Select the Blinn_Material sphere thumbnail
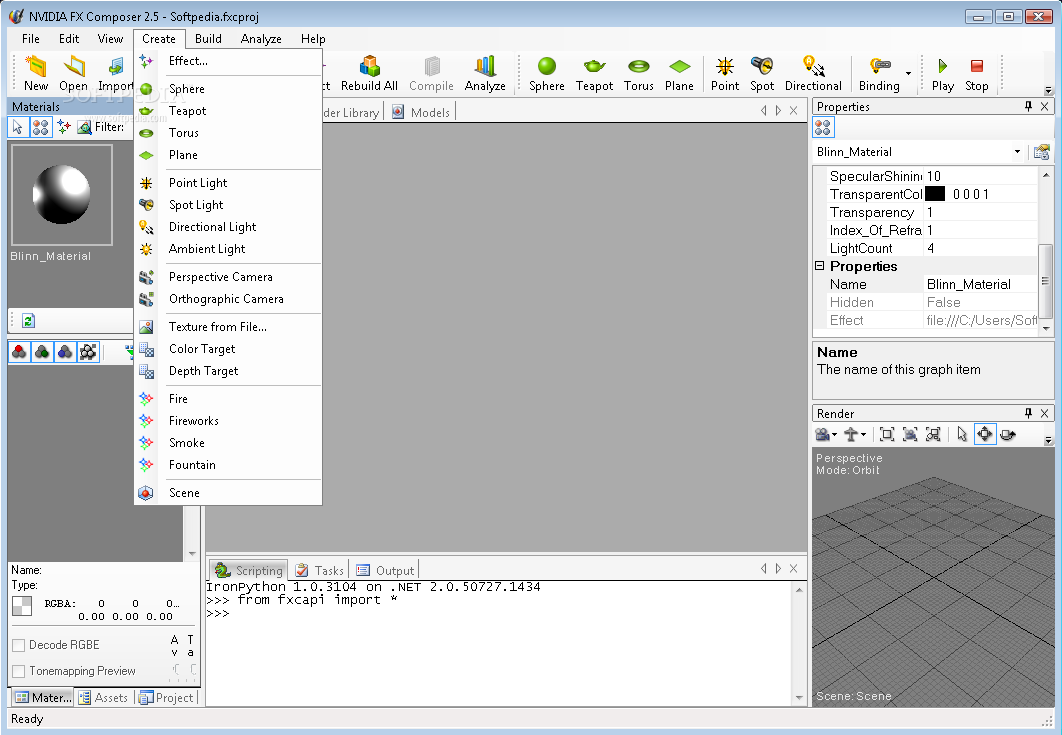This screenshot has width=1062, height=735. pyautogui.click(x=62, y=195)
